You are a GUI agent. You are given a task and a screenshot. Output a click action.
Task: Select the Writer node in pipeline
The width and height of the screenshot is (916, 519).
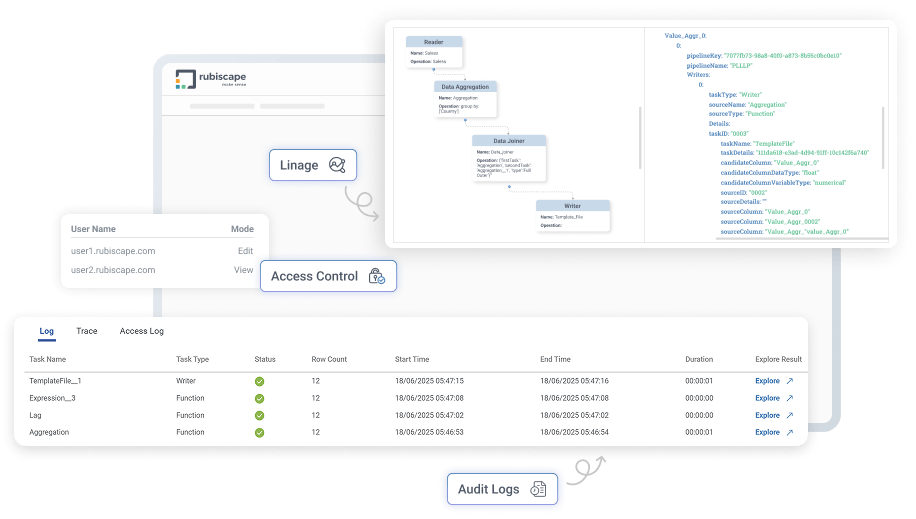point(572,215)
